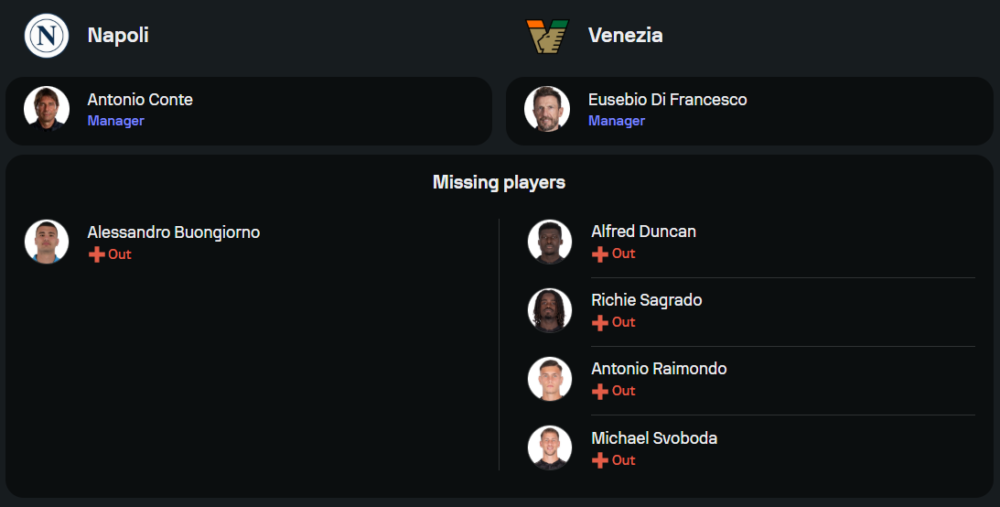
Task: Click the injury cross under Richie Sagrado
Action: 600,323
